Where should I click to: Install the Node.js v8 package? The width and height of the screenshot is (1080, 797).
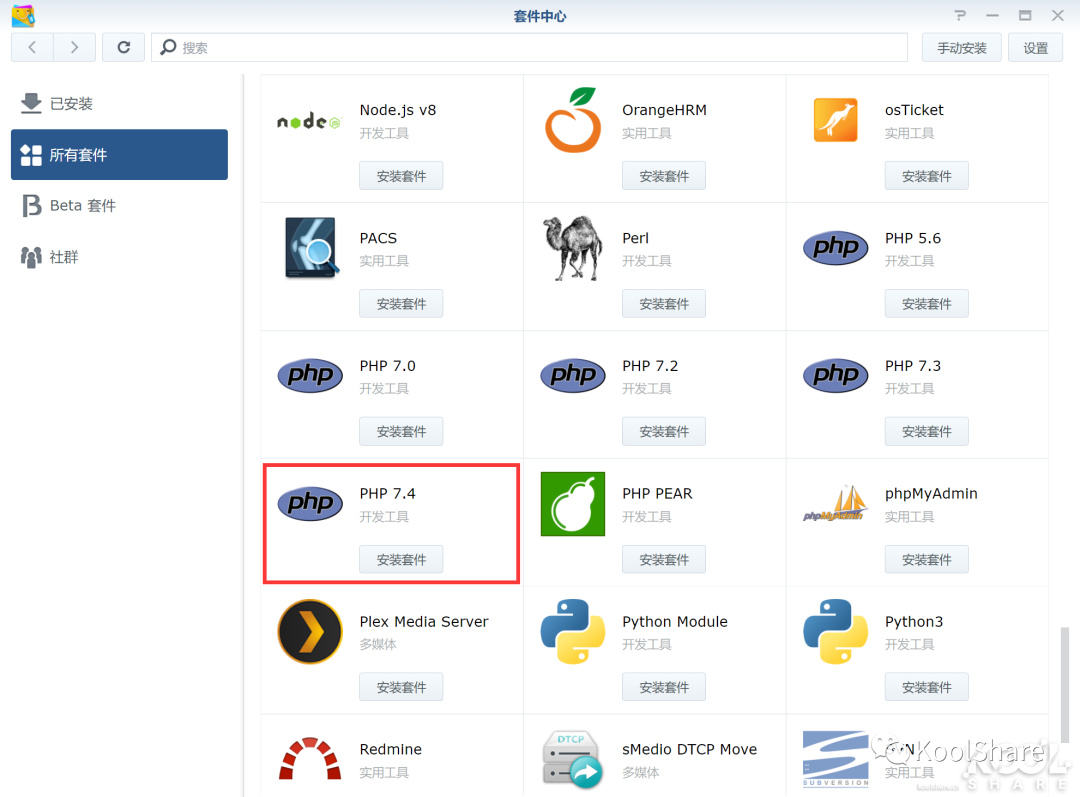tap(401, 176)
